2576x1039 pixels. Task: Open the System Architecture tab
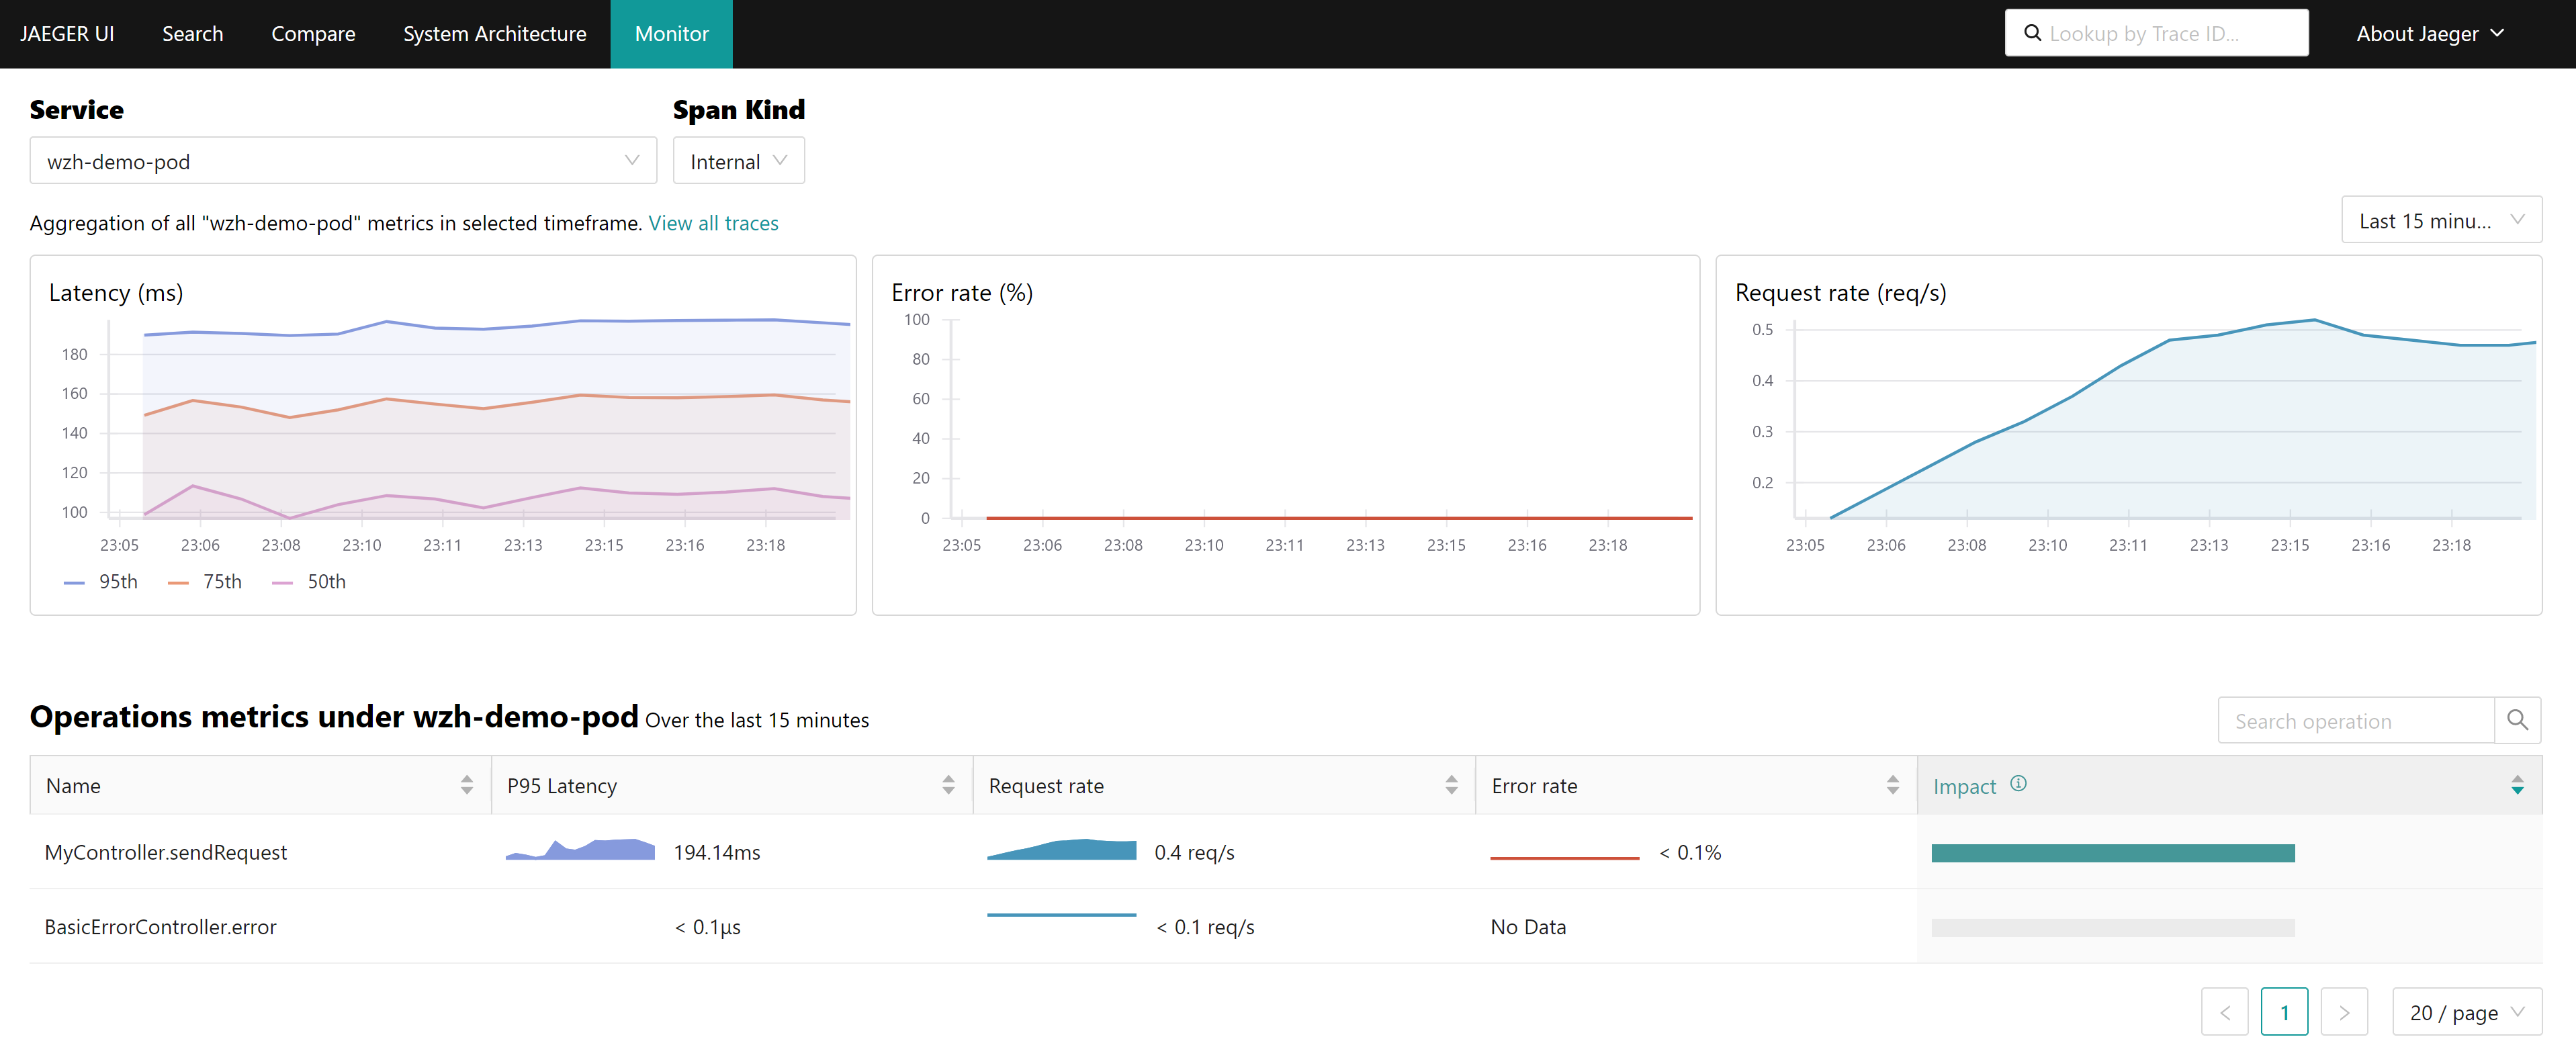(494, 34)
